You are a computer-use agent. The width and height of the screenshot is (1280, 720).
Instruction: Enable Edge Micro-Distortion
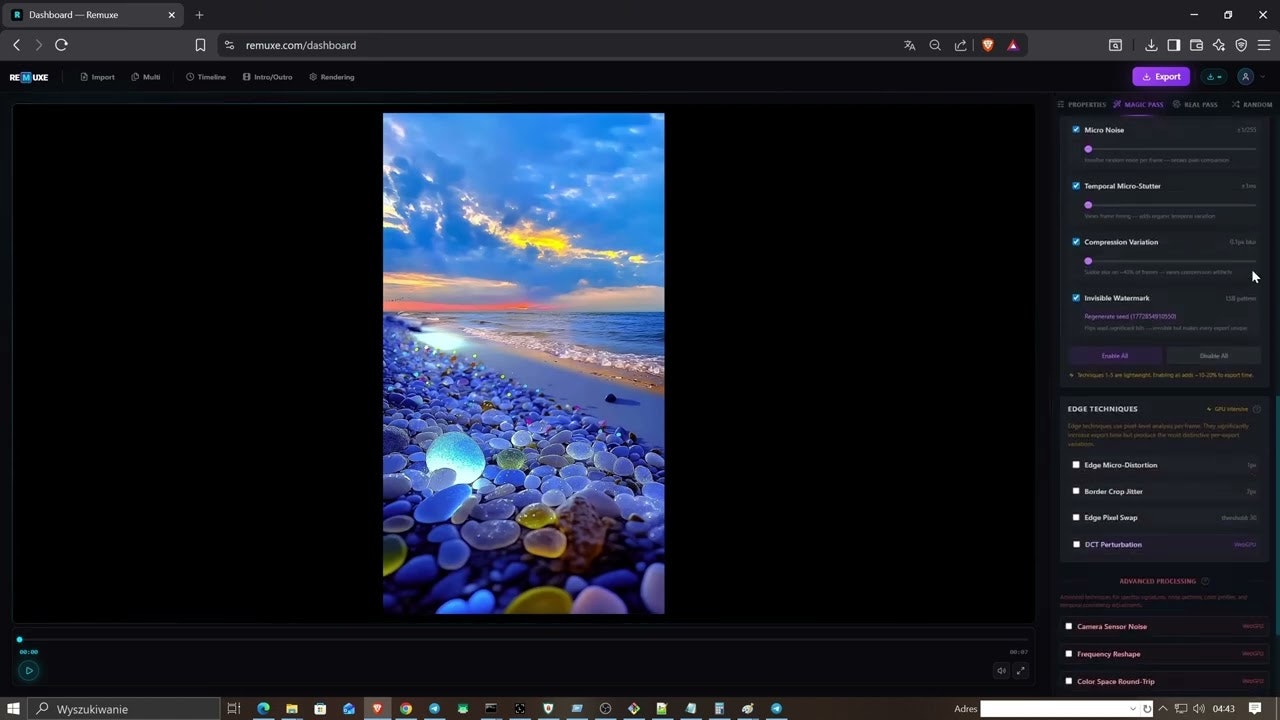1076,465
